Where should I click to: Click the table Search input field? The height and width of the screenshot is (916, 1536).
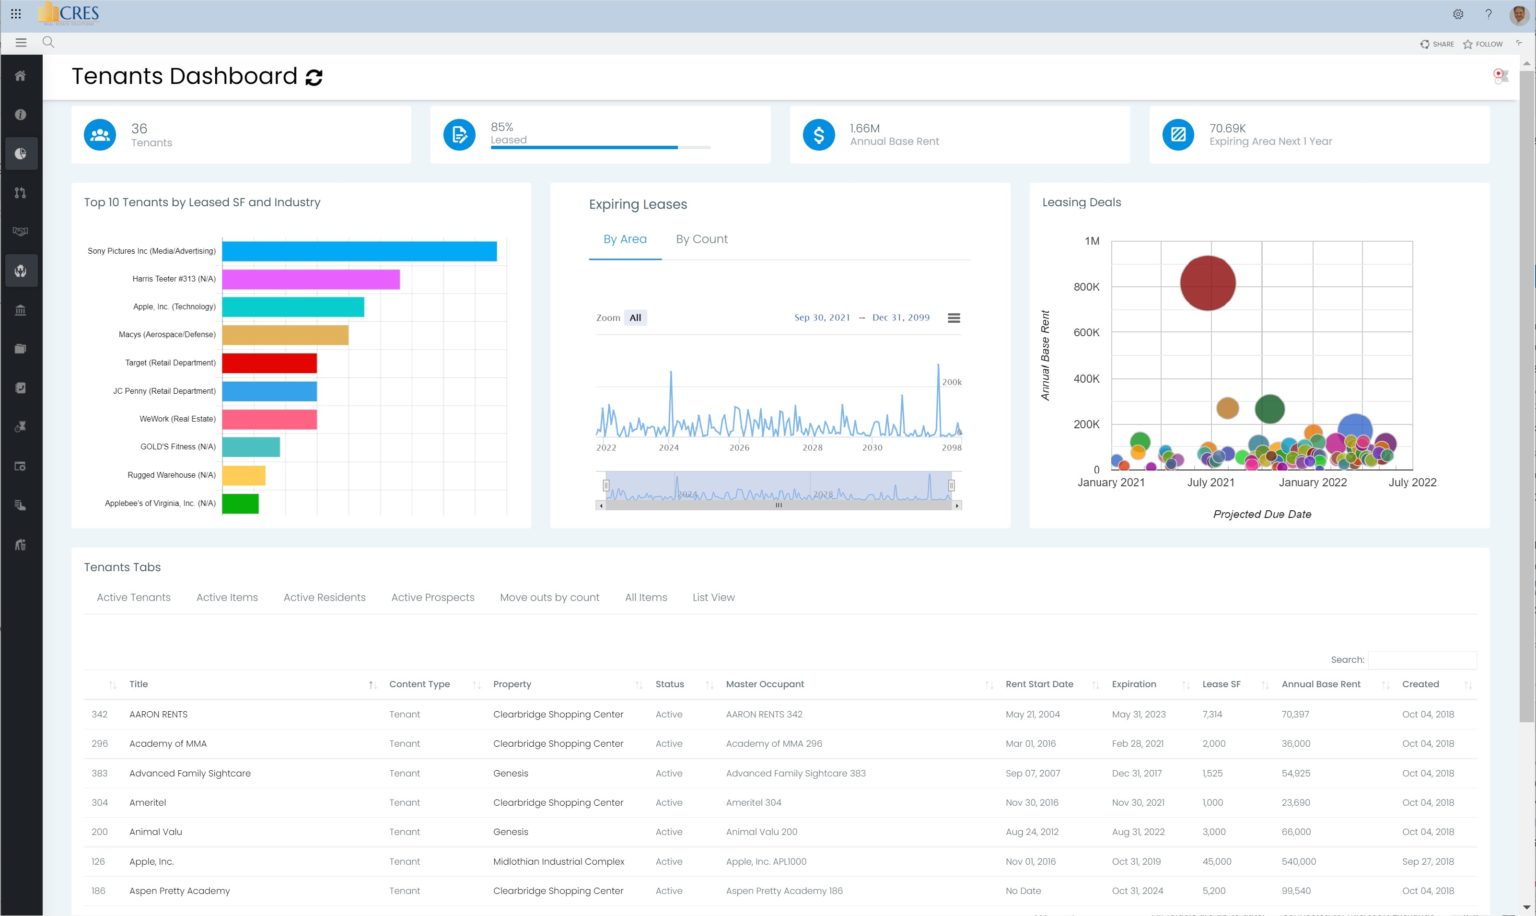1422,659
